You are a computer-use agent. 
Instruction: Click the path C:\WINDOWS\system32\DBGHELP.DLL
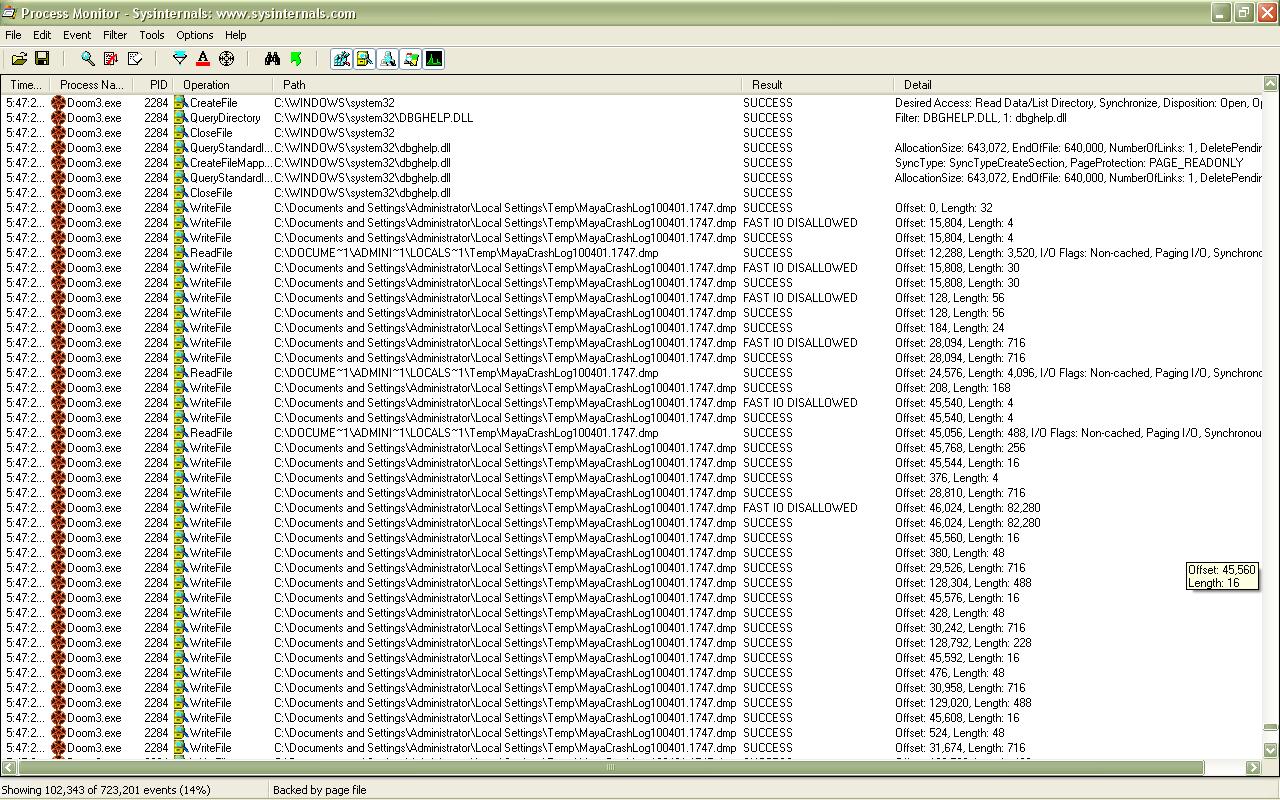(374, 118)
